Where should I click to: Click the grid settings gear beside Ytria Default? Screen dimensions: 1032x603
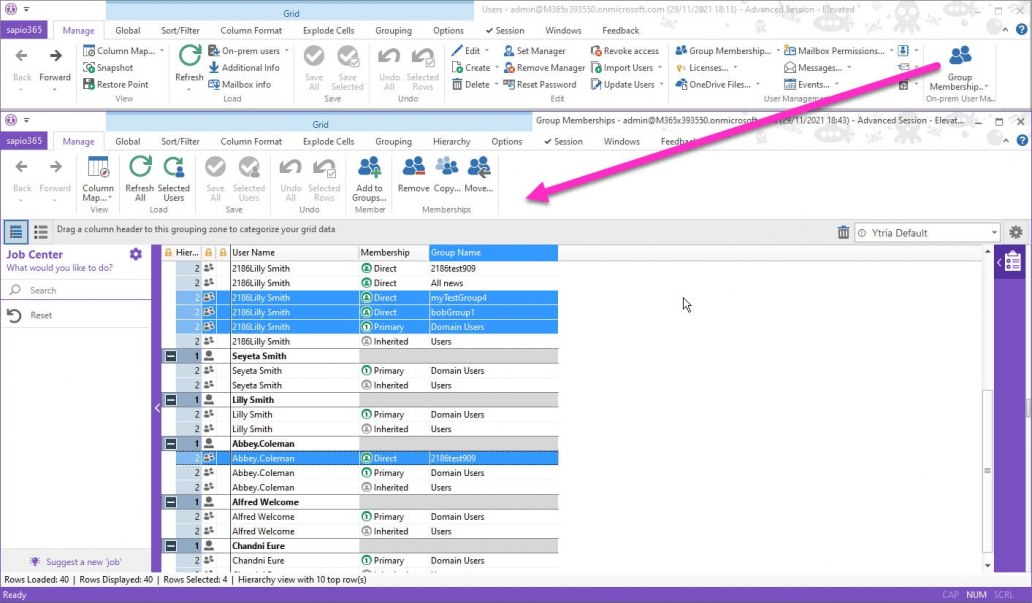point(1016,232)
